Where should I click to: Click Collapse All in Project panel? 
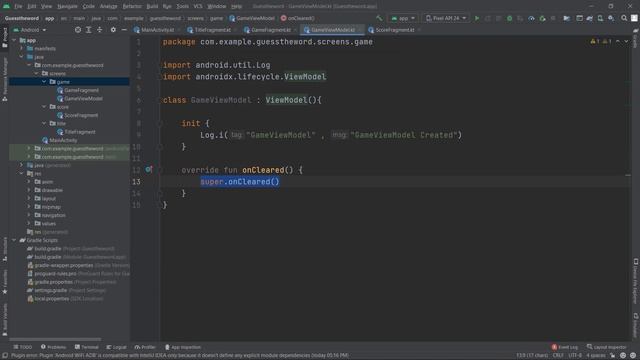click(100, 30)
